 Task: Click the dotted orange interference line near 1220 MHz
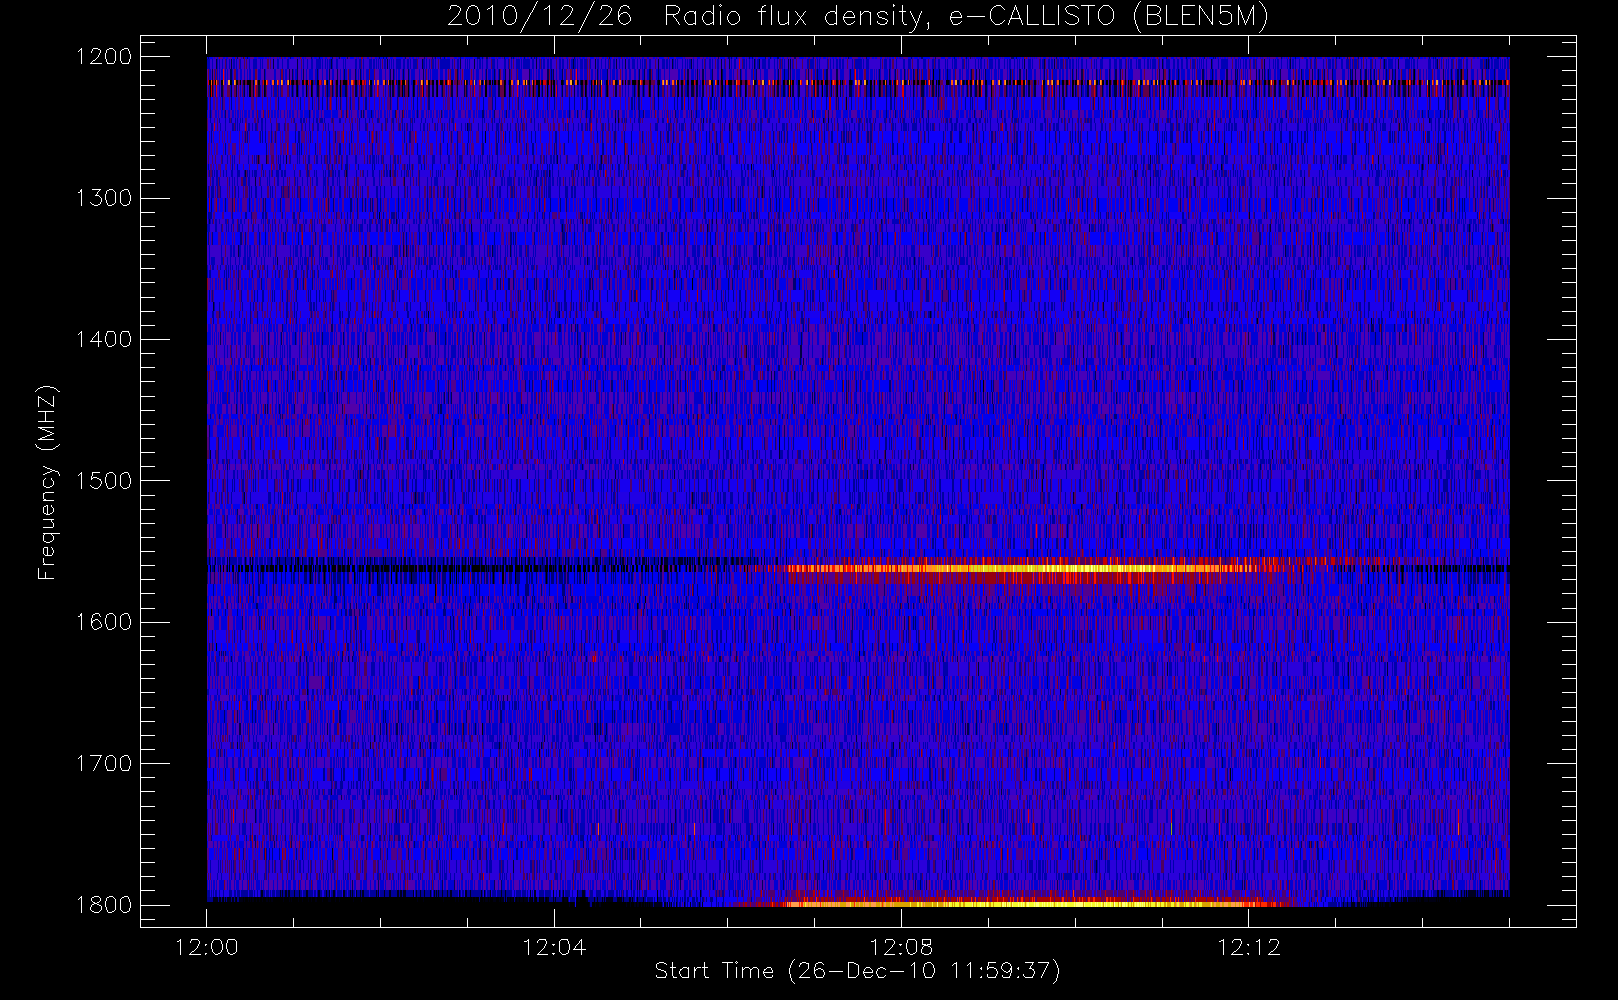(x=858, y=82)
